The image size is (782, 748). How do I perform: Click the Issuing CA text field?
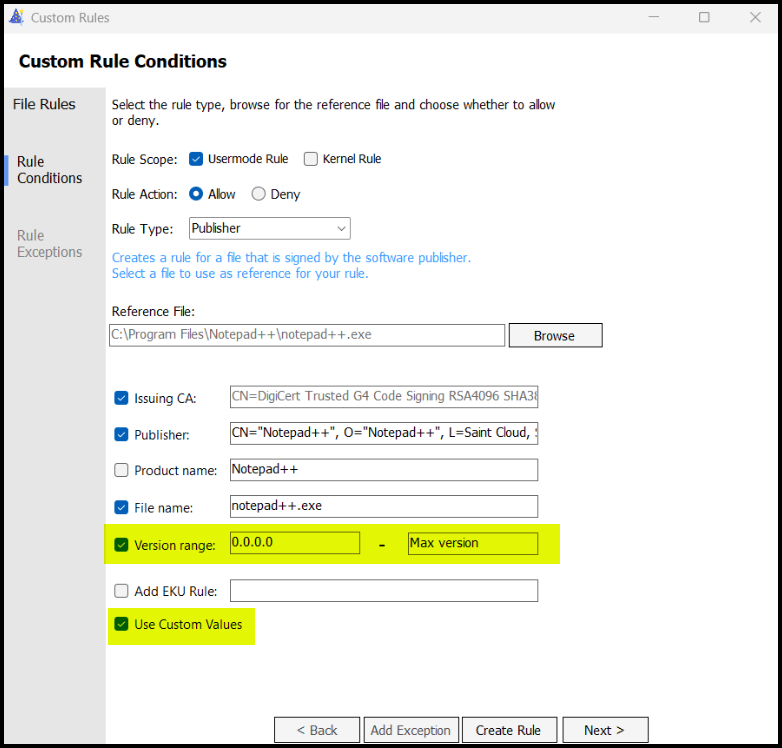click(384, 396)
